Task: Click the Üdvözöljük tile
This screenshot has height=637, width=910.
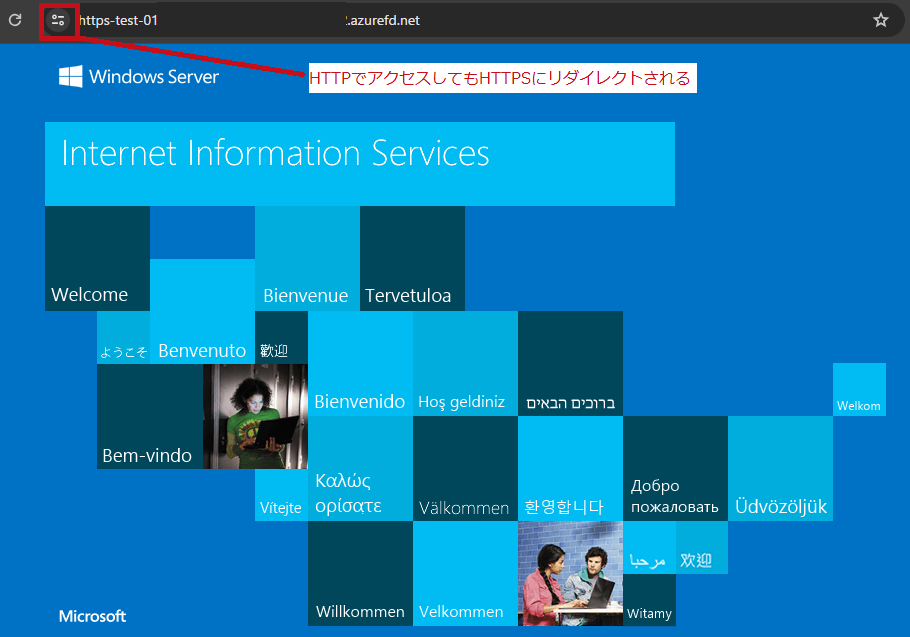Action: click(x=781, y=469)
